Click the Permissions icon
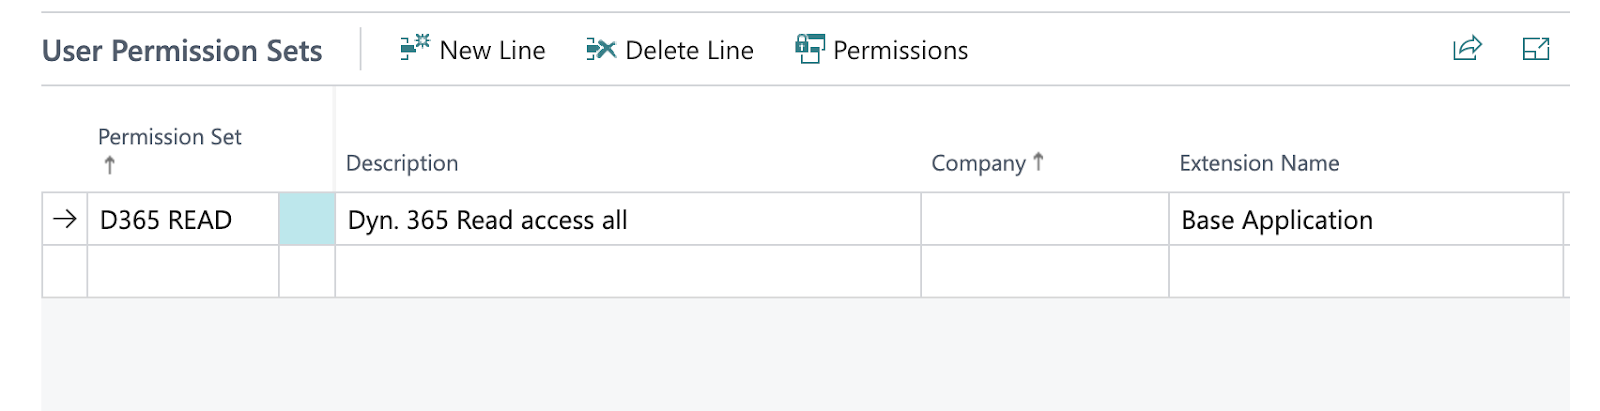Viewport: 1600px width, 411px height. [810, 48]
